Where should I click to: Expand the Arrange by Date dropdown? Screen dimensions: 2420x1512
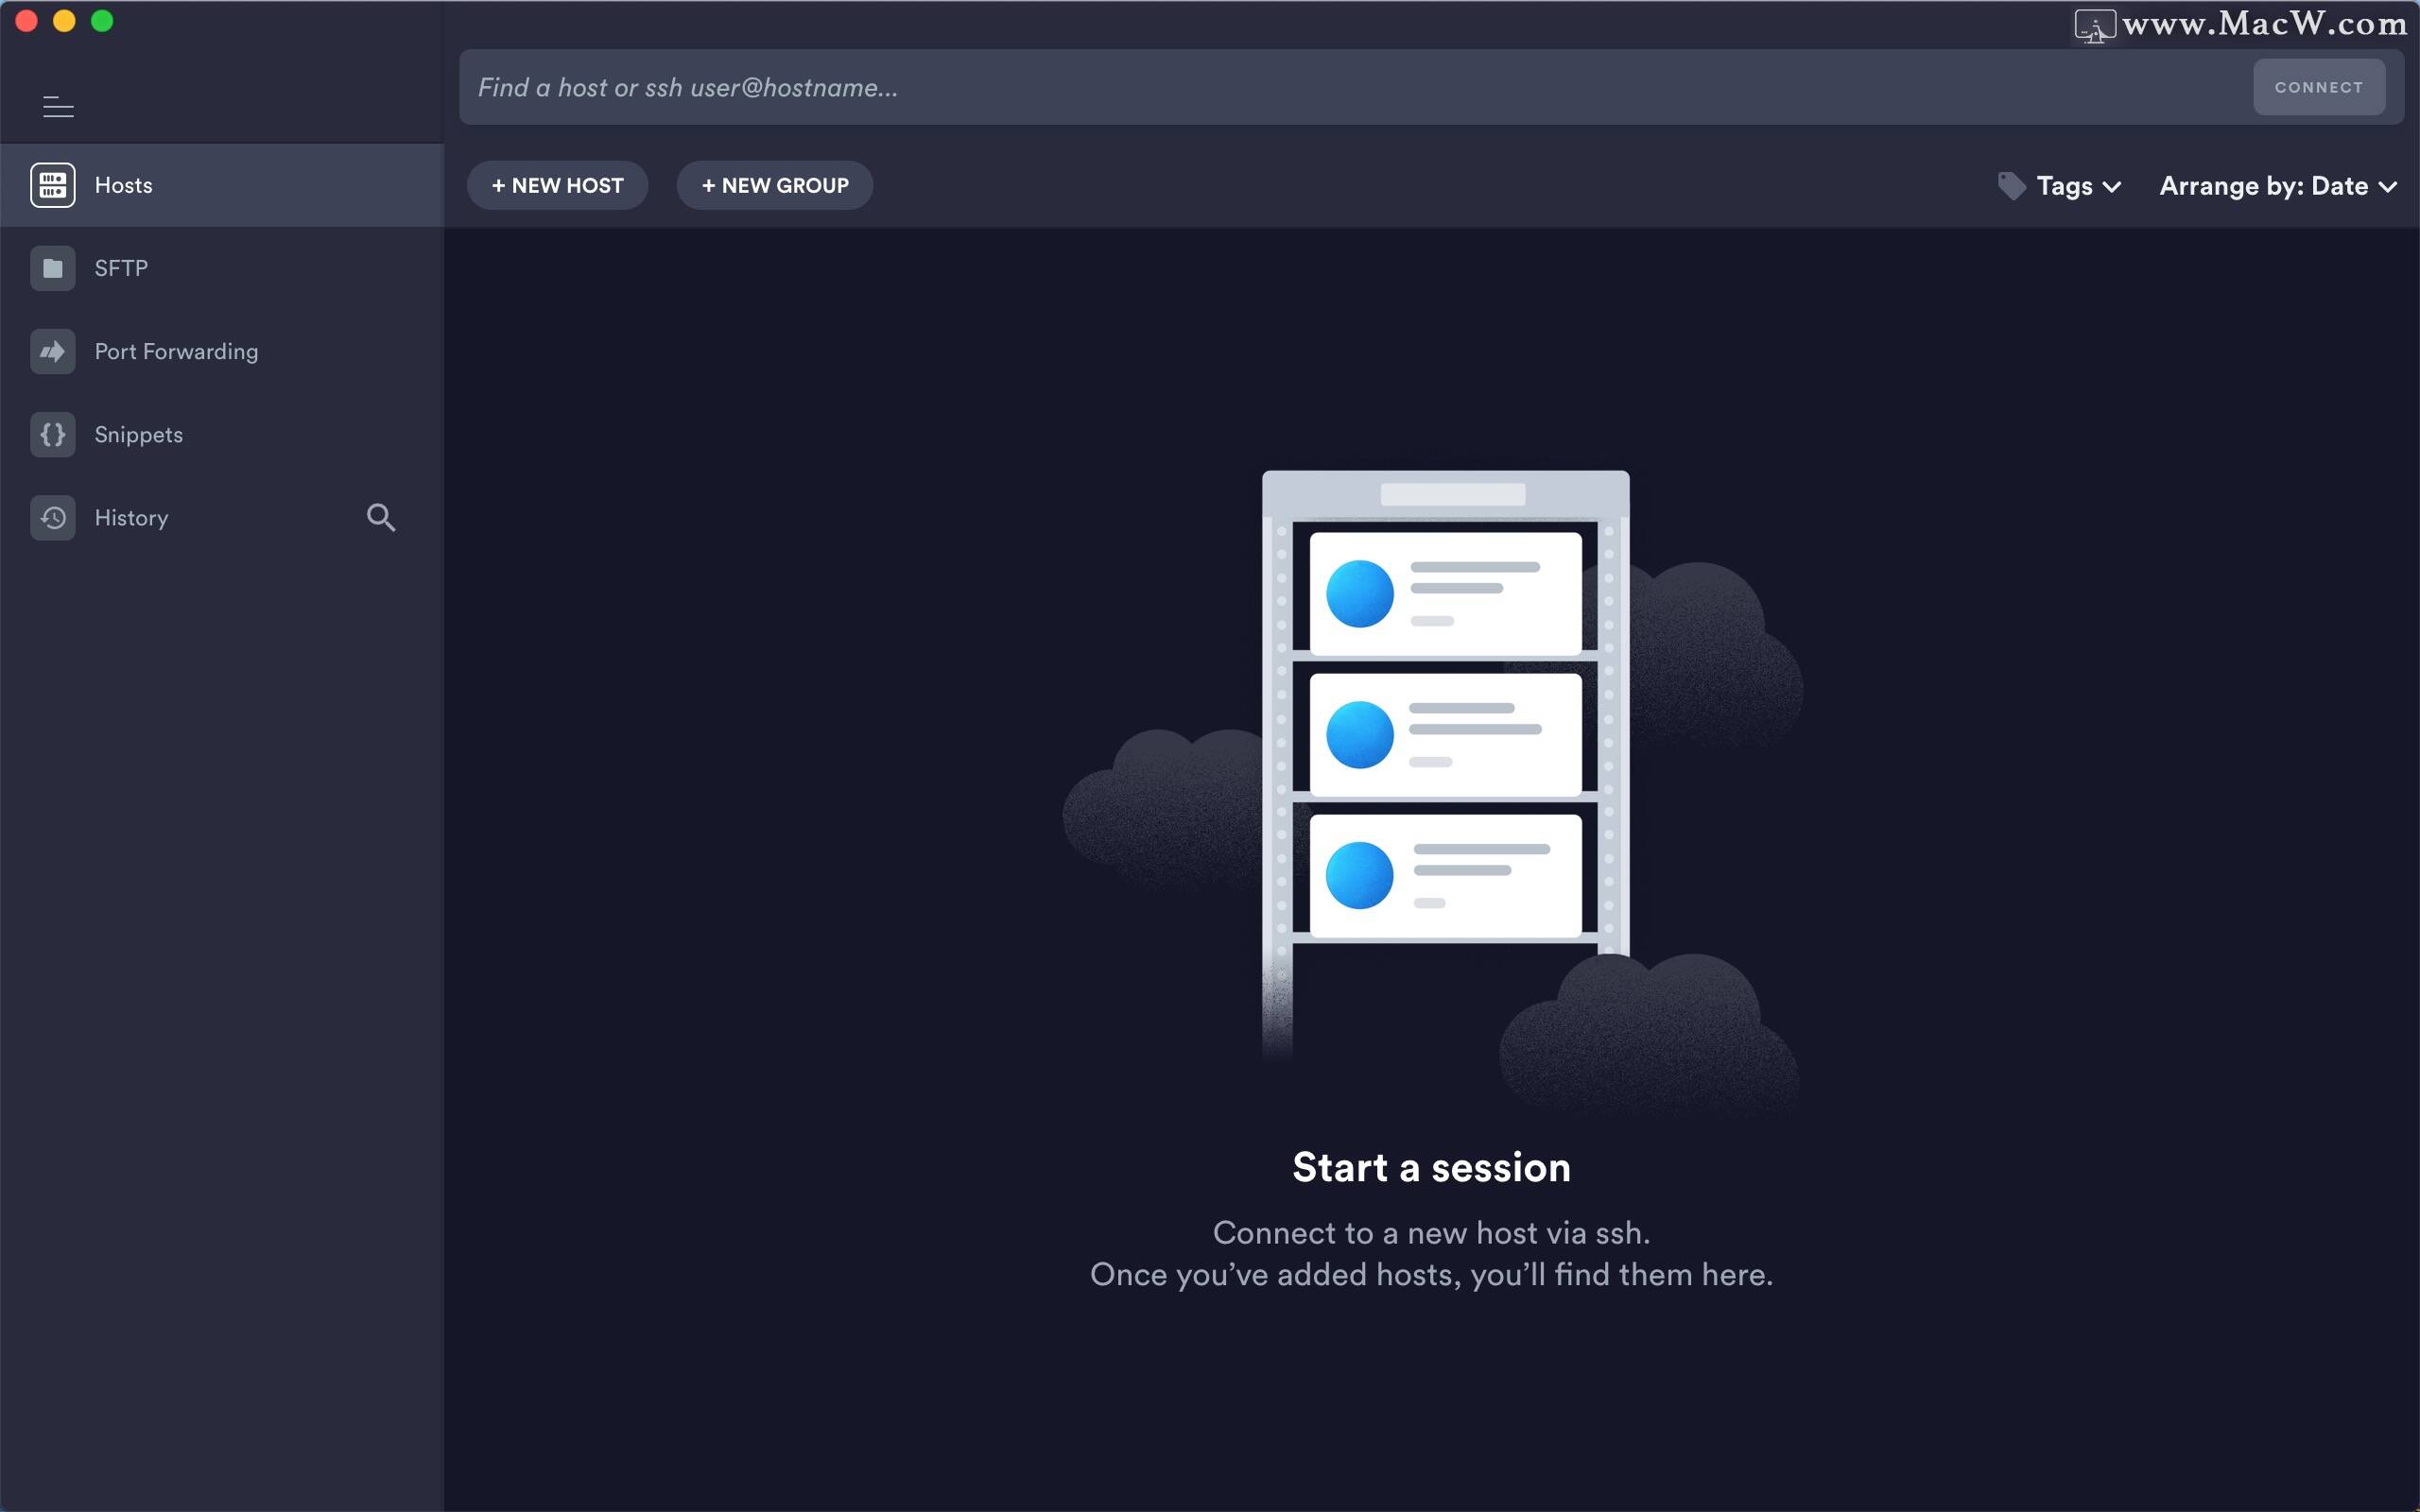(x=2275, y=184)
